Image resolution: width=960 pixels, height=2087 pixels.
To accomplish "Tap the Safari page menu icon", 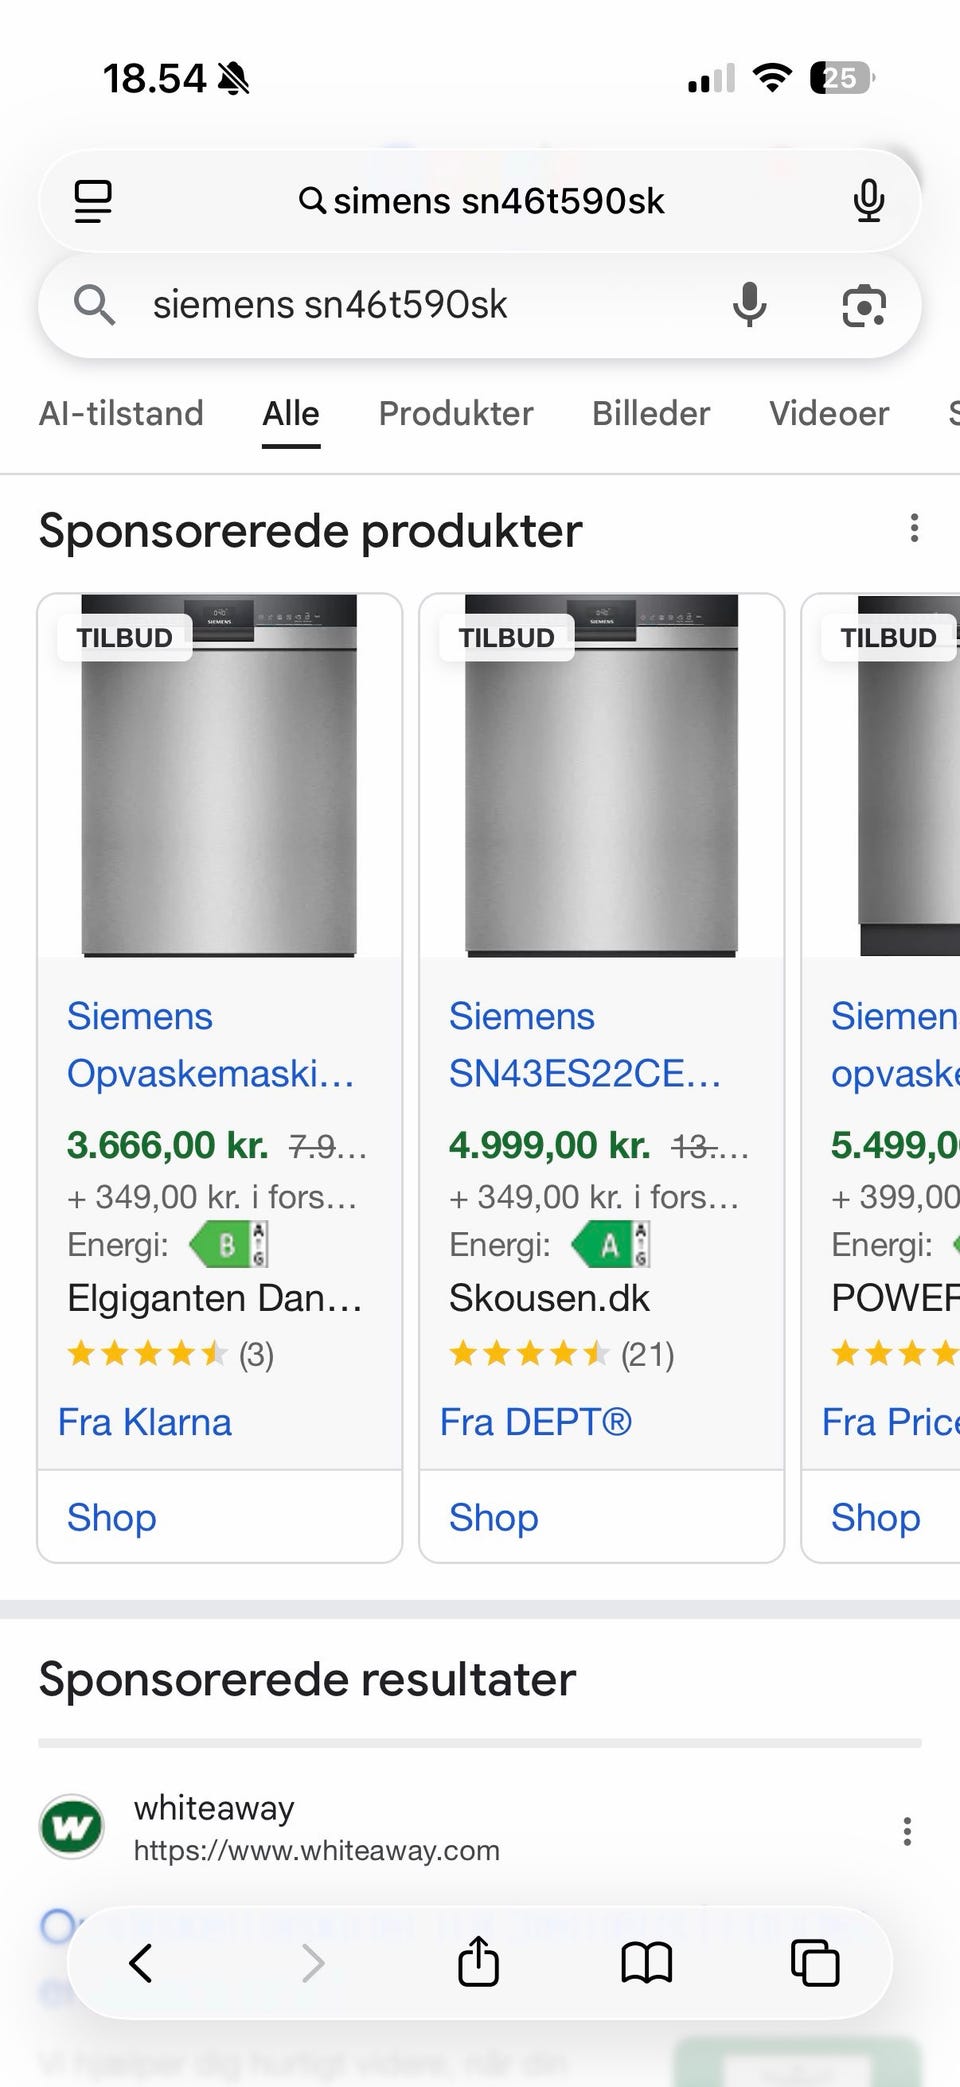I will 93,201.
